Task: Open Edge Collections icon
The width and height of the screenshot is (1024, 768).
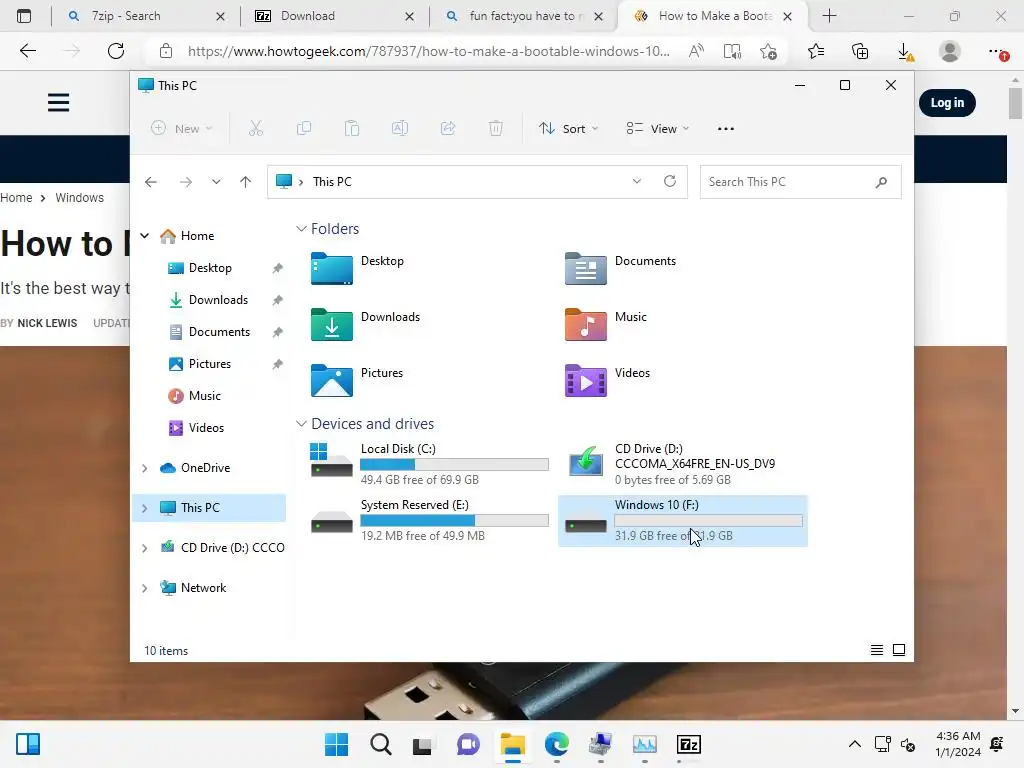Action: click(860, 51)
